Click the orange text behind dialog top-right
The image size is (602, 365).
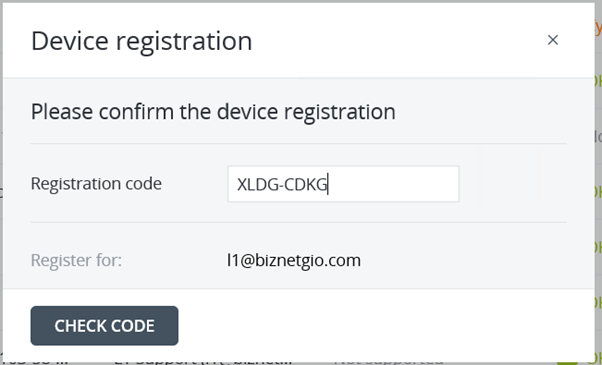click(x=598, y=28)
